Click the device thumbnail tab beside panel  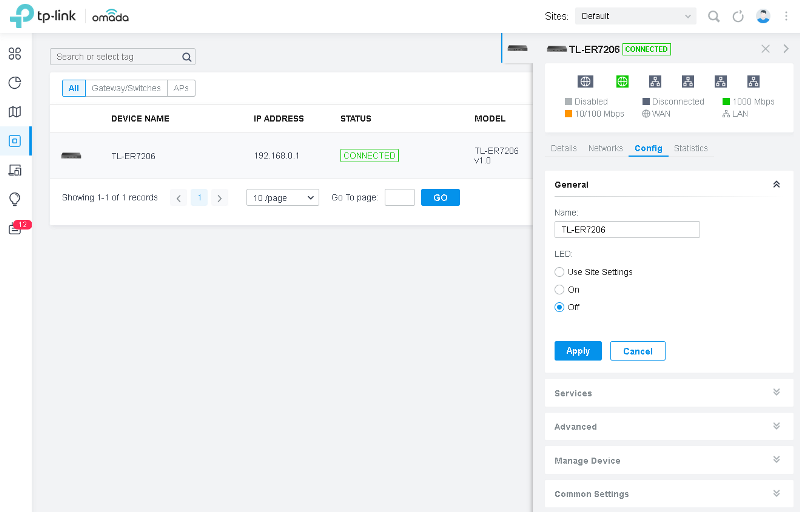click(x=517, y=48)
